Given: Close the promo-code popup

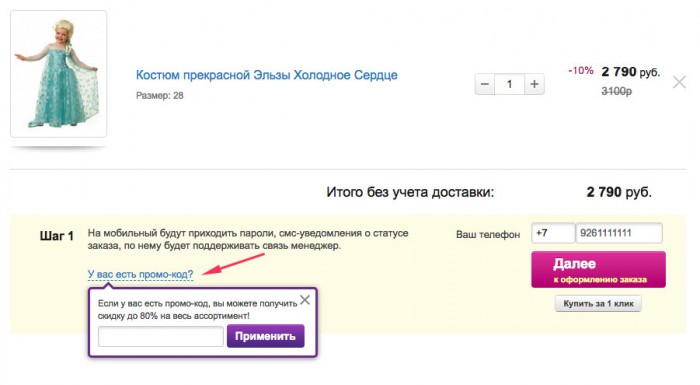Looking at the screenshot, I should [x=305, y=300].
